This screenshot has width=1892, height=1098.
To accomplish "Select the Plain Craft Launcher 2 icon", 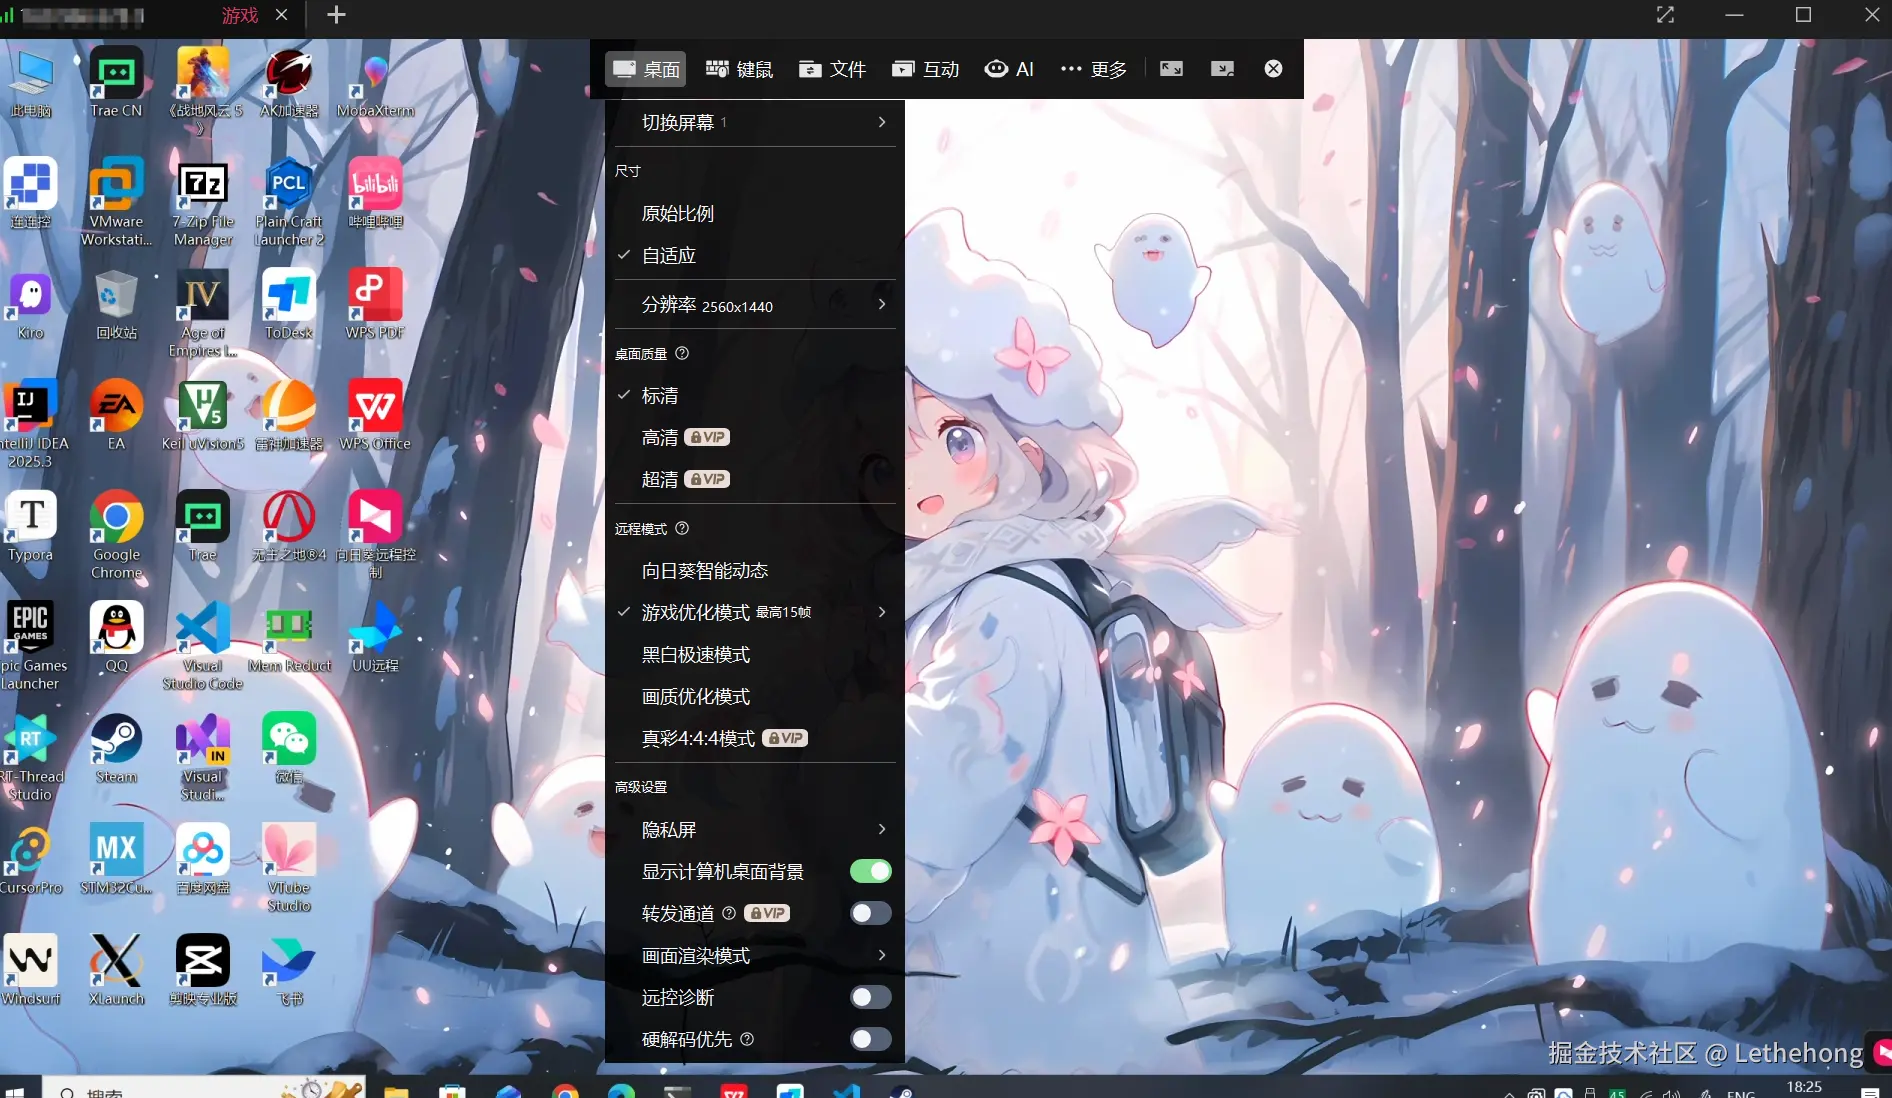I will [289, 202].
